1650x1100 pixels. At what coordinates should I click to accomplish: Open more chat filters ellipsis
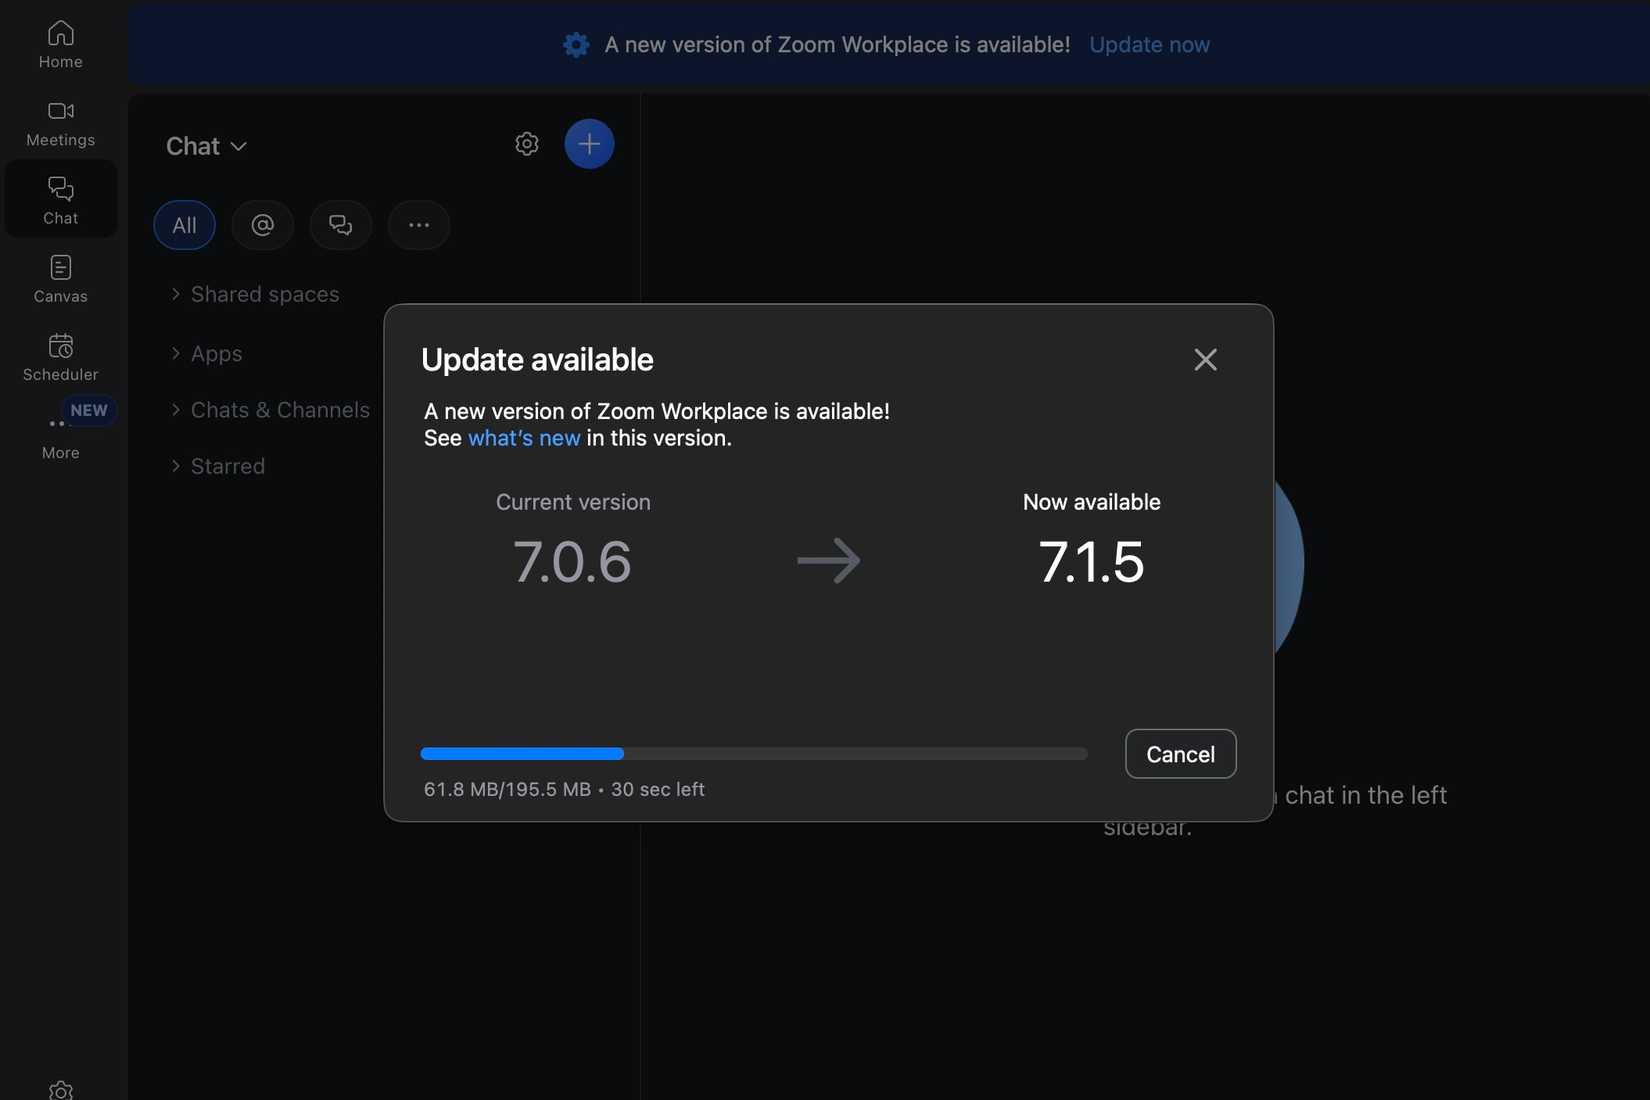point(419,225)
